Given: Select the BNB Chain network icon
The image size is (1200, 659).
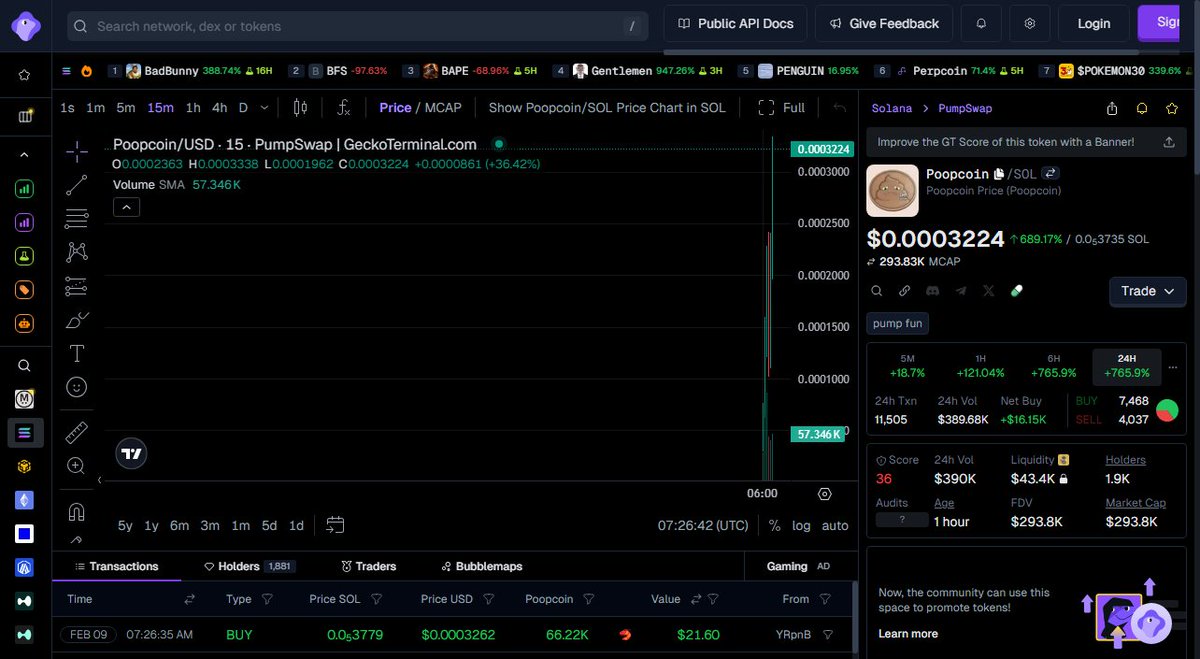Looking at the screenshot, I should (25, 466).
